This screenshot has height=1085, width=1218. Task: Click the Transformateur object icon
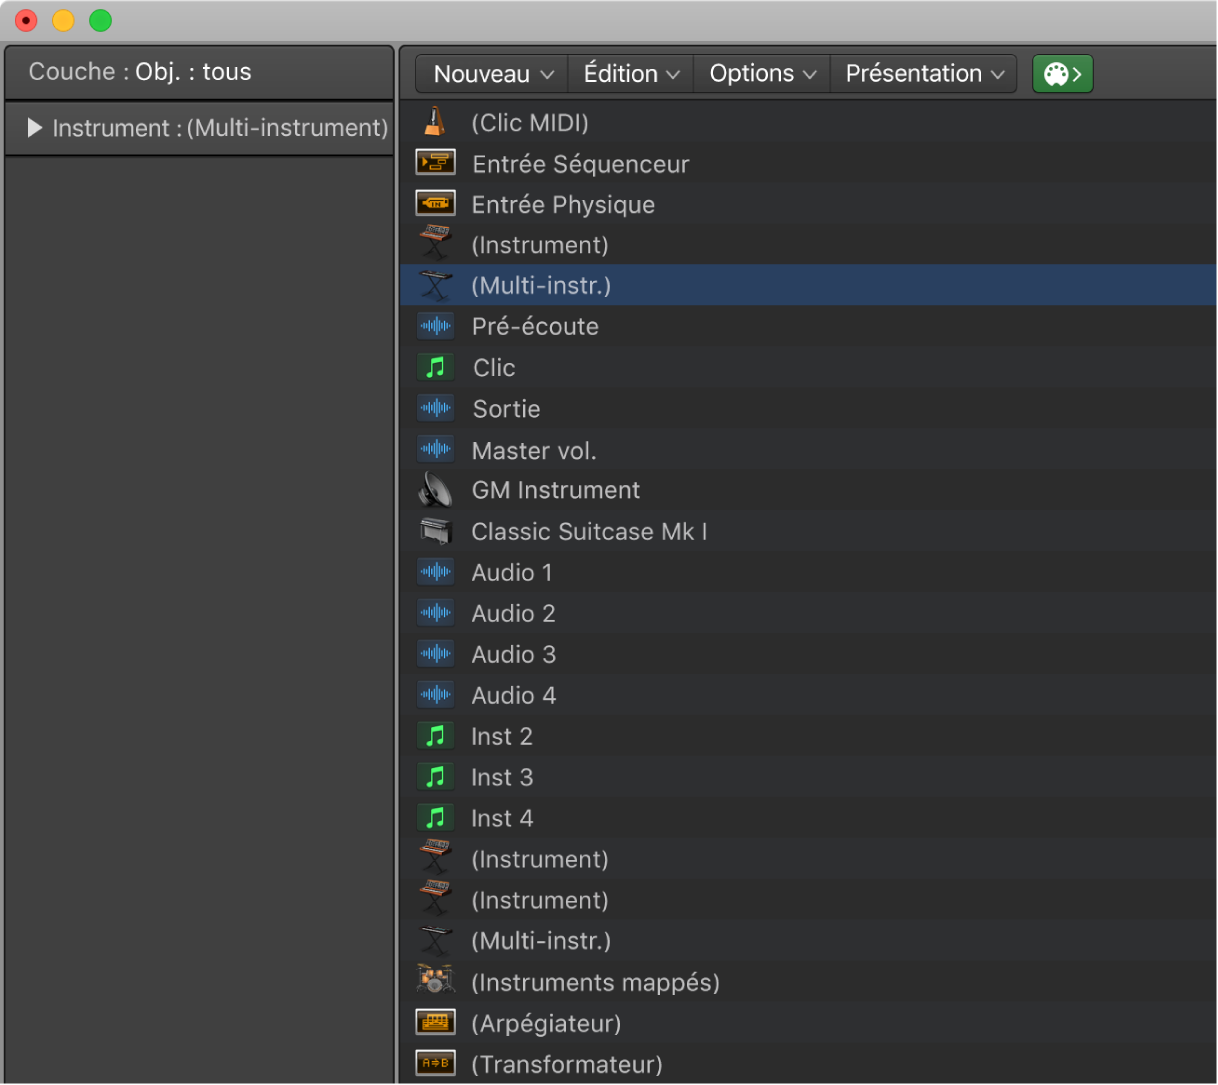click(x=435, y=1064)
